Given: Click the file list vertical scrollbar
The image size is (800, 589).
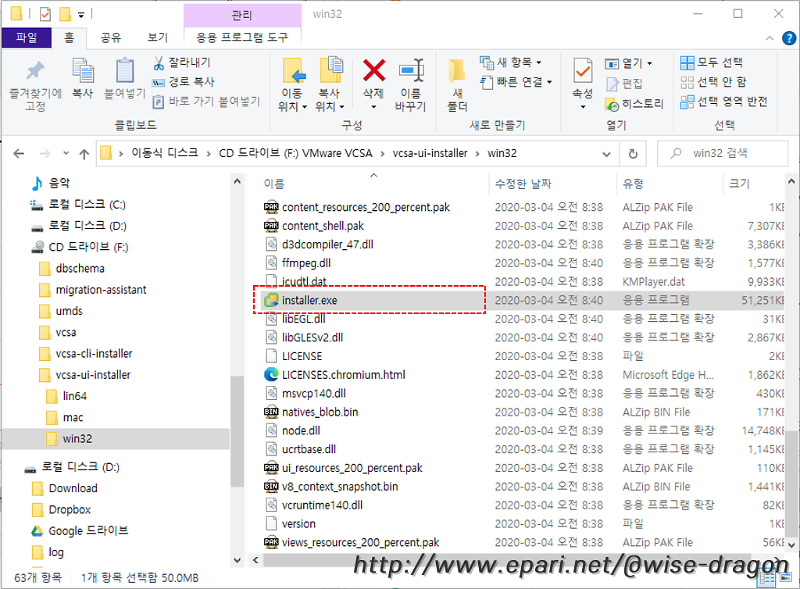Looking at the screenshot, I should point(791,483).
